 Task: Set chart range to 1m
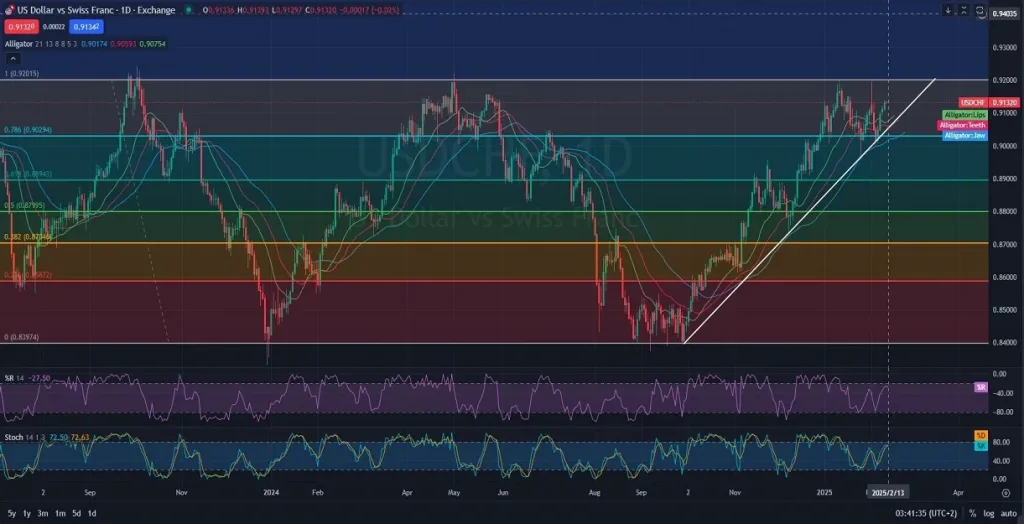pos(59,514)
